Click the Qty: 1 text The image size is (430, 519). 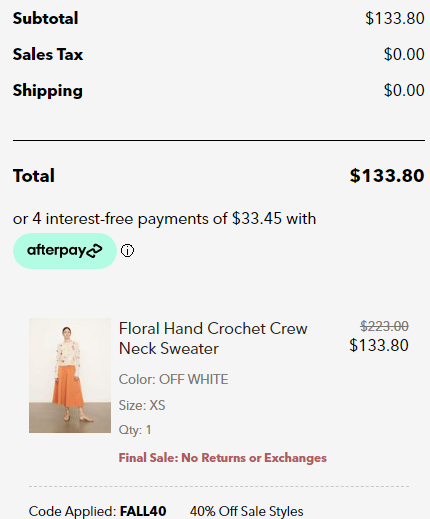coord(135,430)
